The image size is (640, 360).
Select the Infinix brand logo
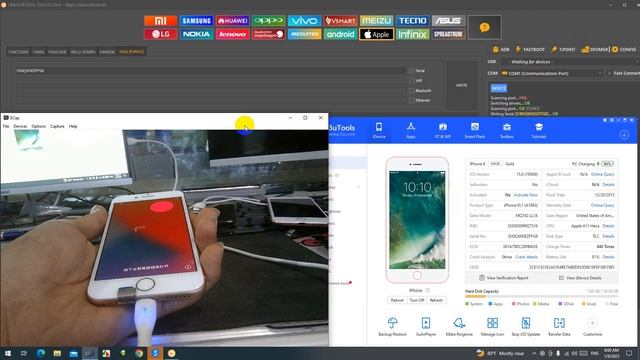tap(412, 34)
